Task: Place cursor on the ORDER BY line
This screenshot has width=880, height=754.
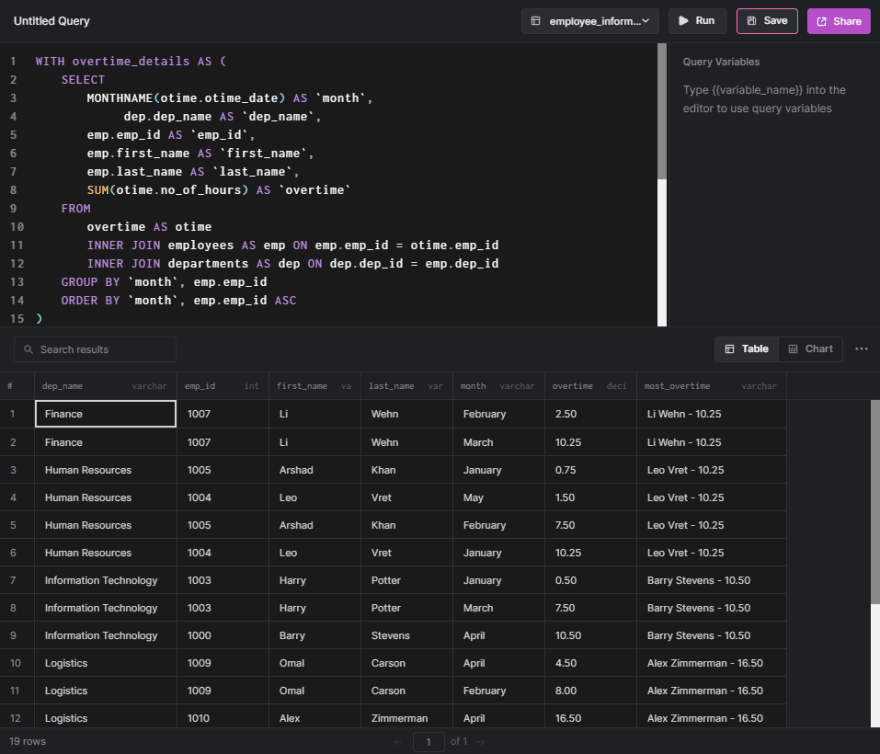Action: (x=178, y=300)
